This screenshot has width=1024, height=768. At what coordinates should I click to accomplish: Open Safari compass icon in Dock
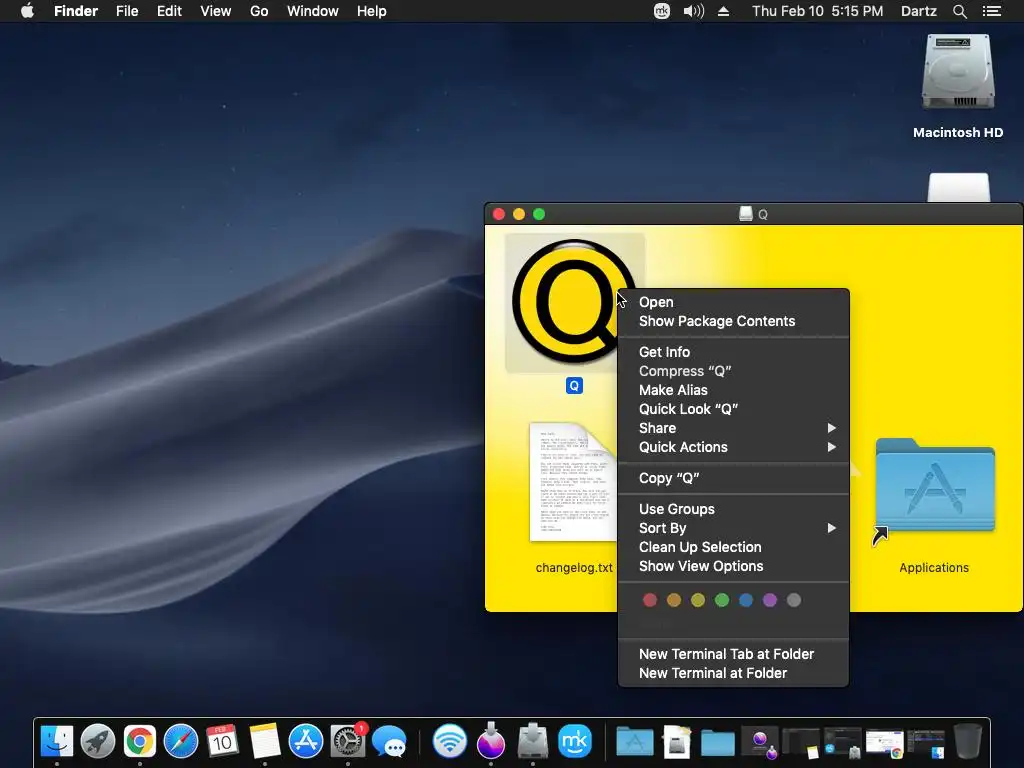tap(181, 741)
